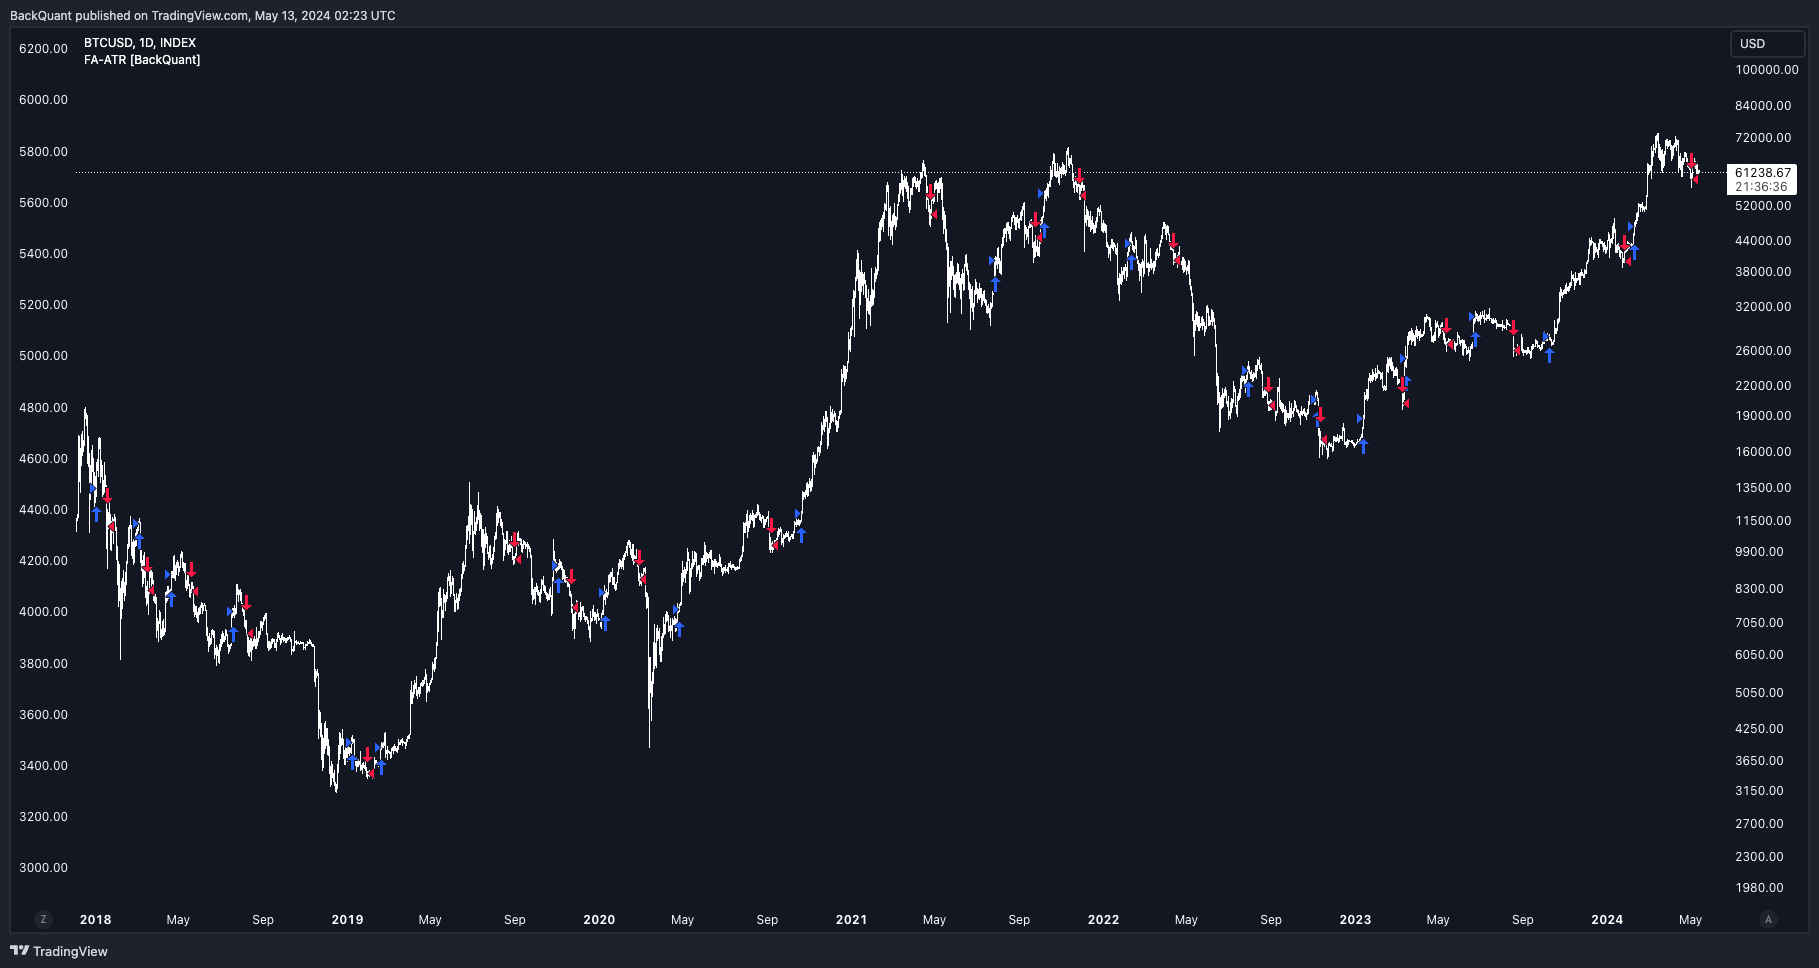Click the 2018 time axis label
1819x968 pixels.
coord(96,920)
